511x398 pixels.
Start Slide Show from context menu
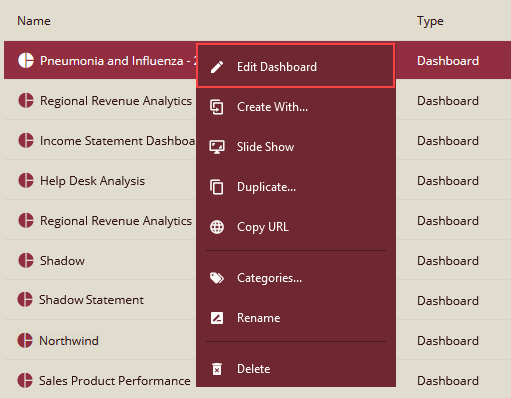tap(296, 147)
